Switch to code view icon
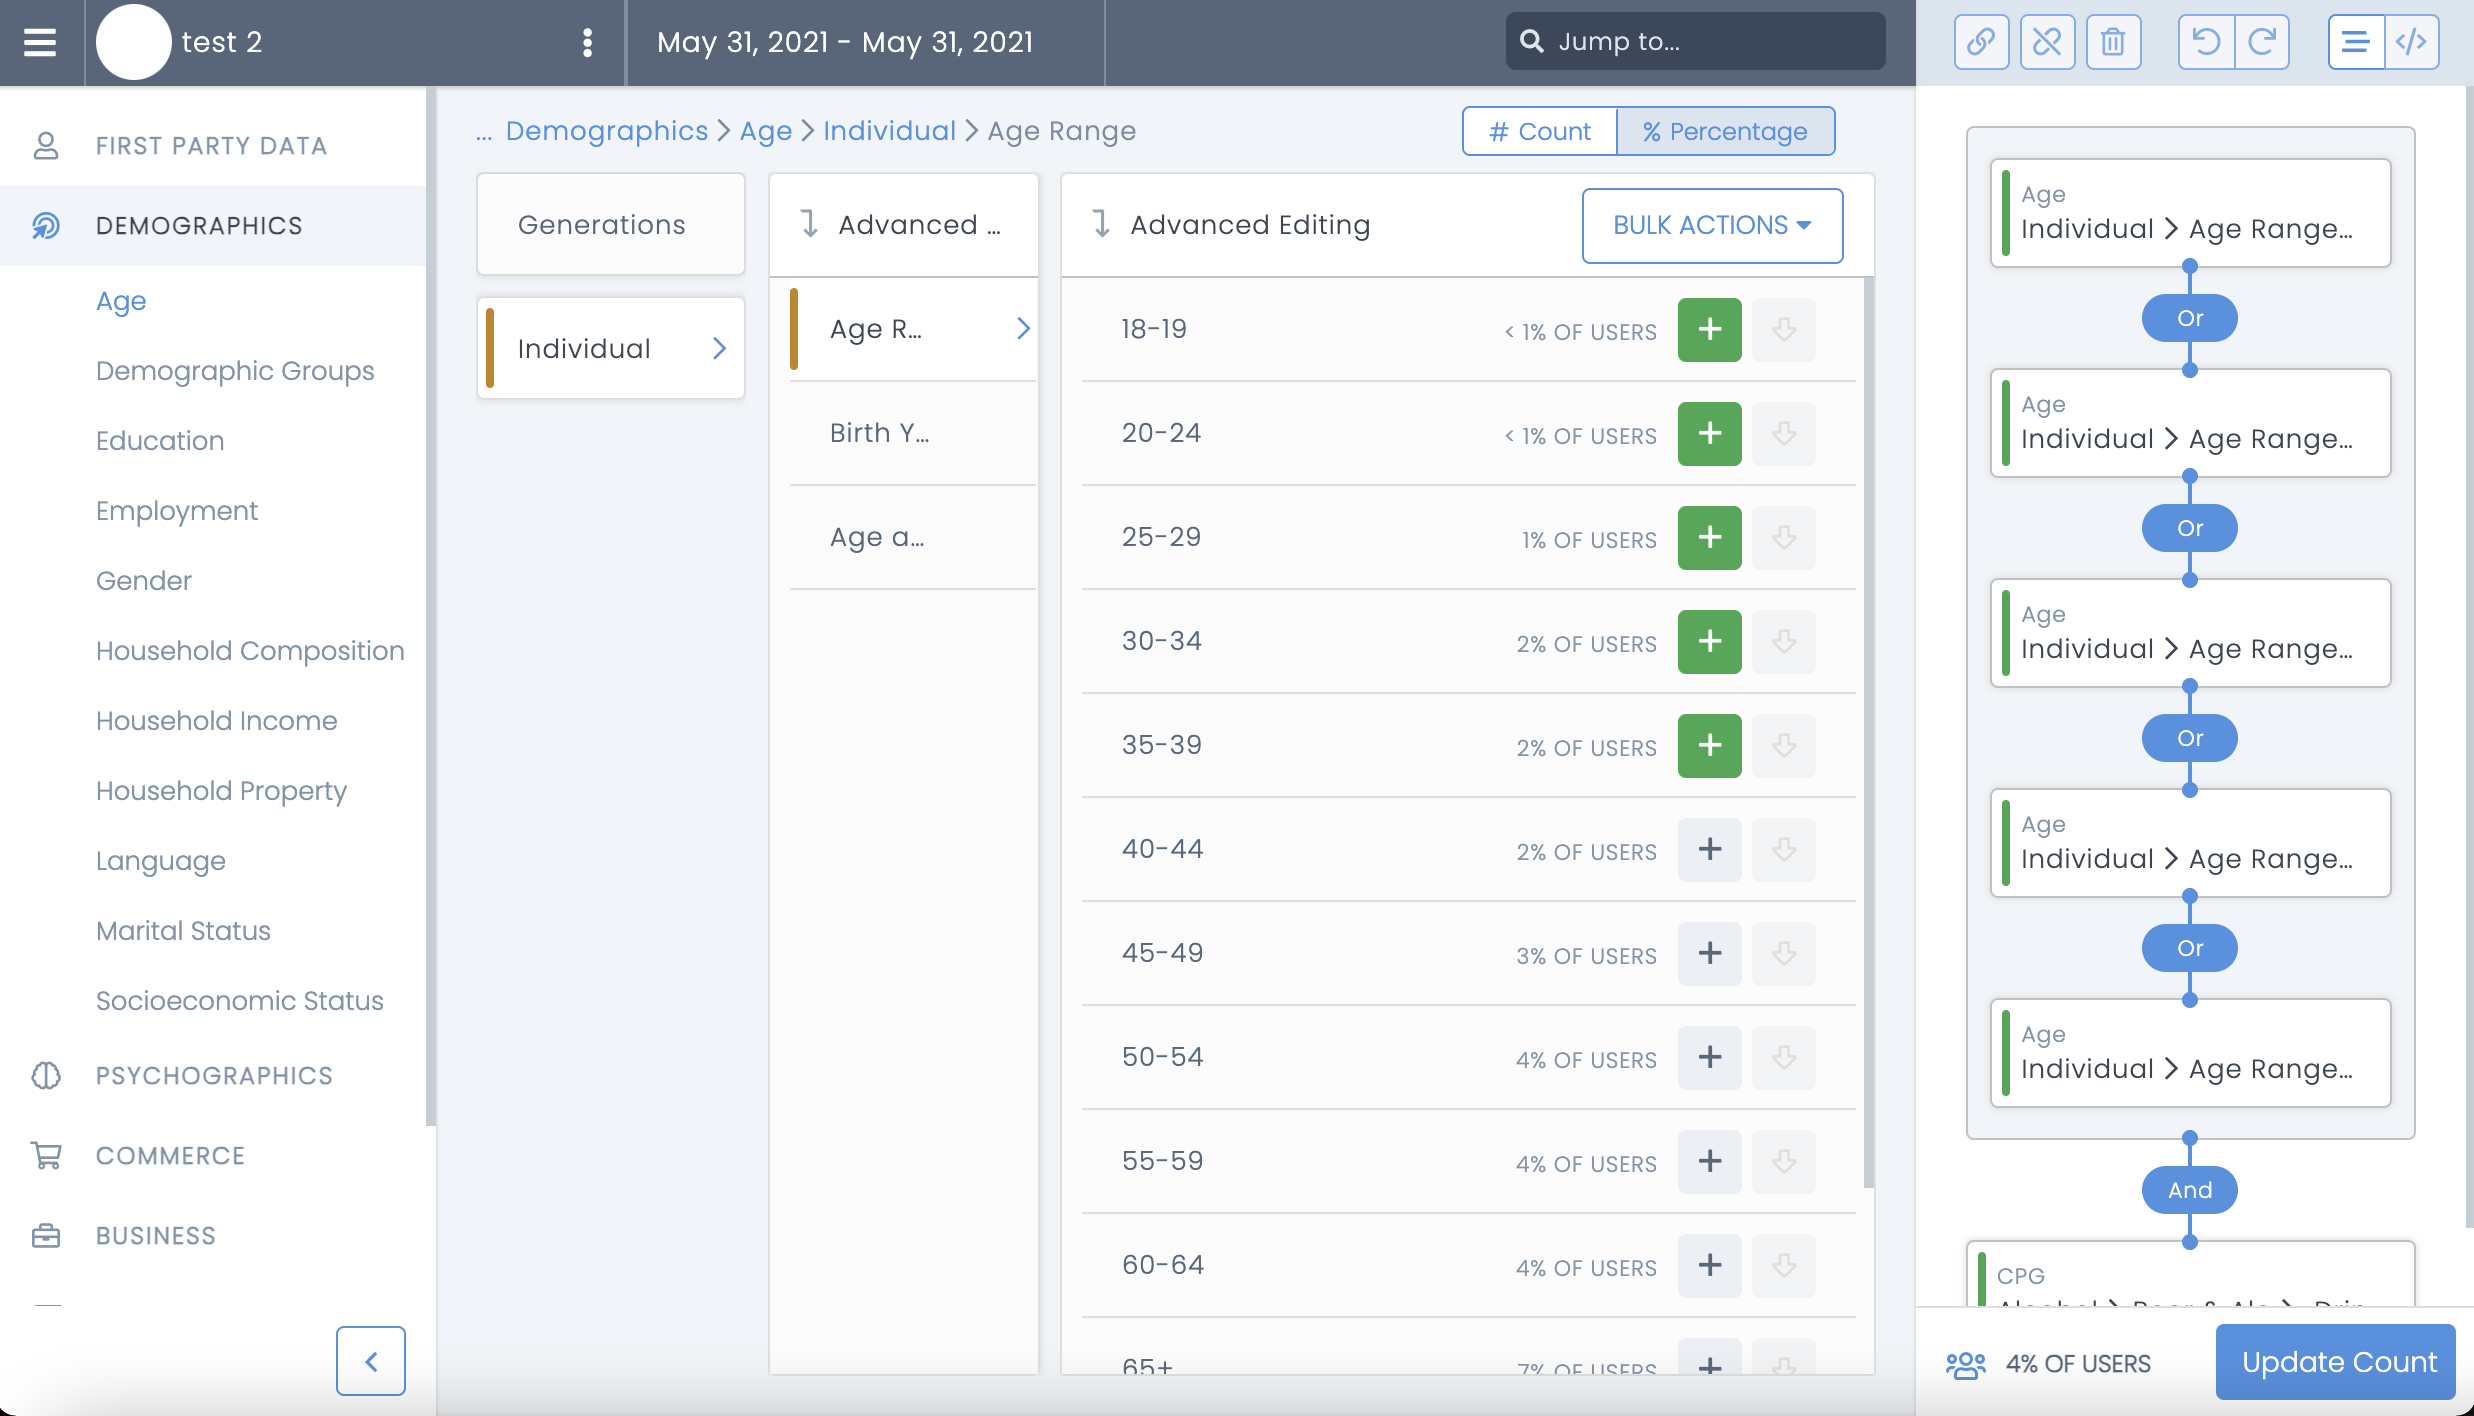Screen dimensions: 2474x1416 click(x=2411, y=42)
